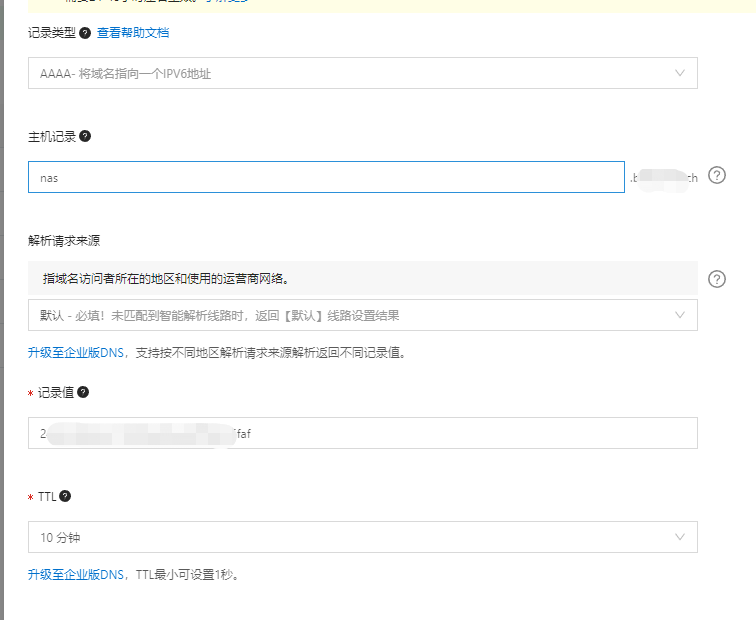Click circled question mark beside 解析请求来源 description
This screenshot has height=620, width=756.
tap(716, 279)
